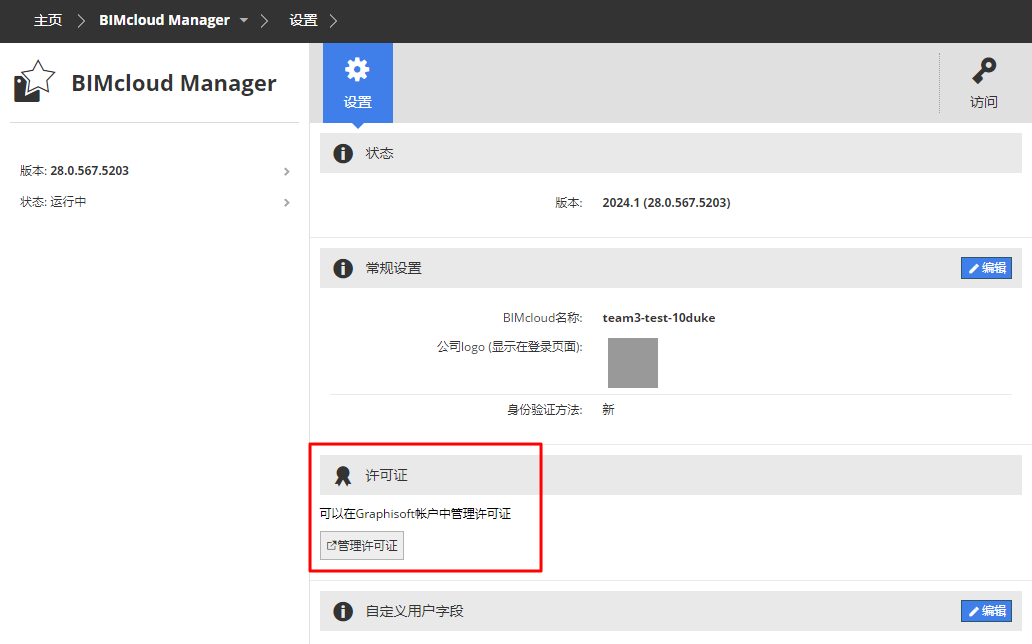This screenshot has width=1032, height=644.
Task: Click the 自定义用户字段 header label
Action: [415, 611]
